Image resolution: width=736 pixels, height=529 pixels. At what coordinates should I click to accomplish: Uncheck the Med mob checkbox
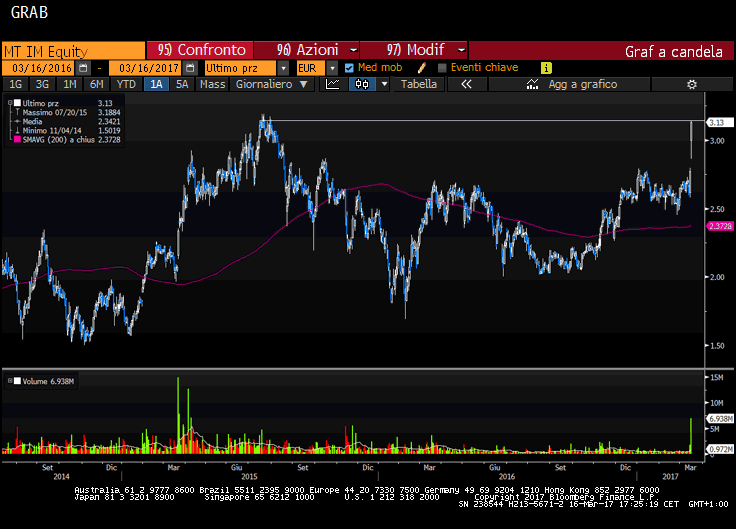pos(349,67)
